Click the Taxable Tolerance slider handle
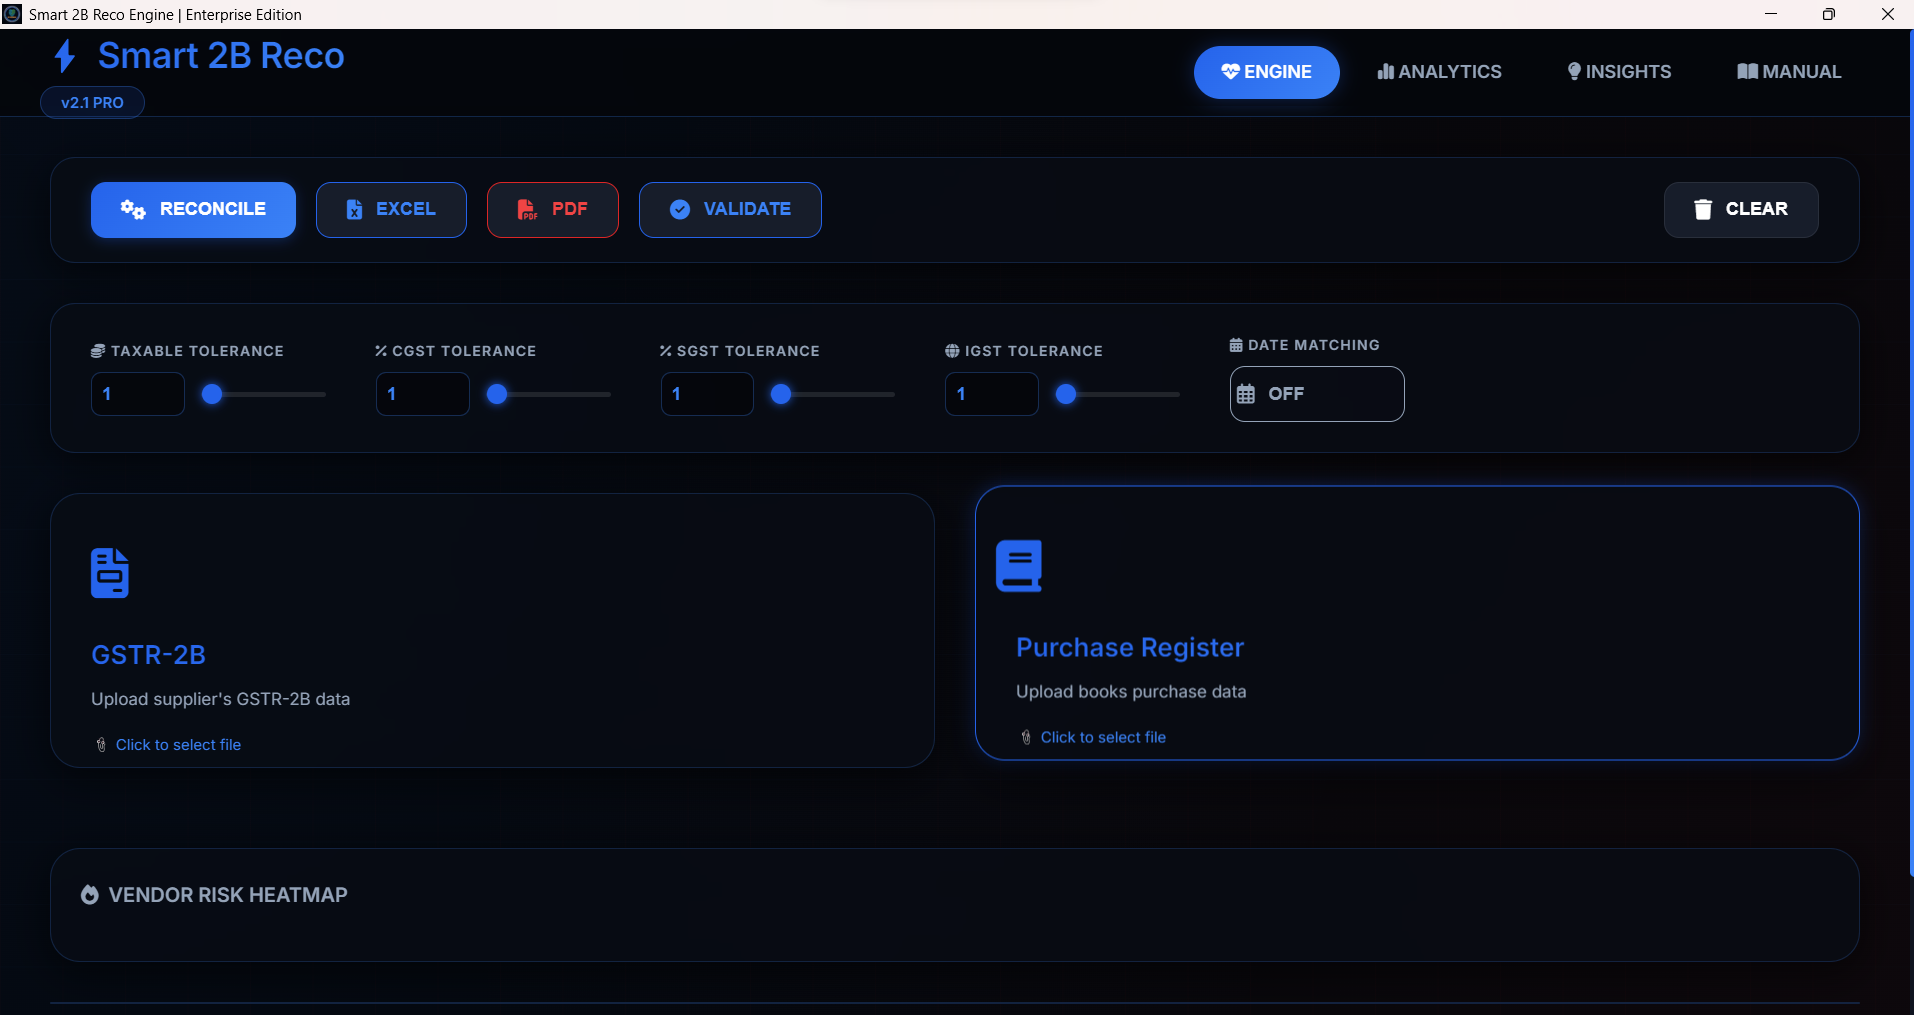 point(212,394)
